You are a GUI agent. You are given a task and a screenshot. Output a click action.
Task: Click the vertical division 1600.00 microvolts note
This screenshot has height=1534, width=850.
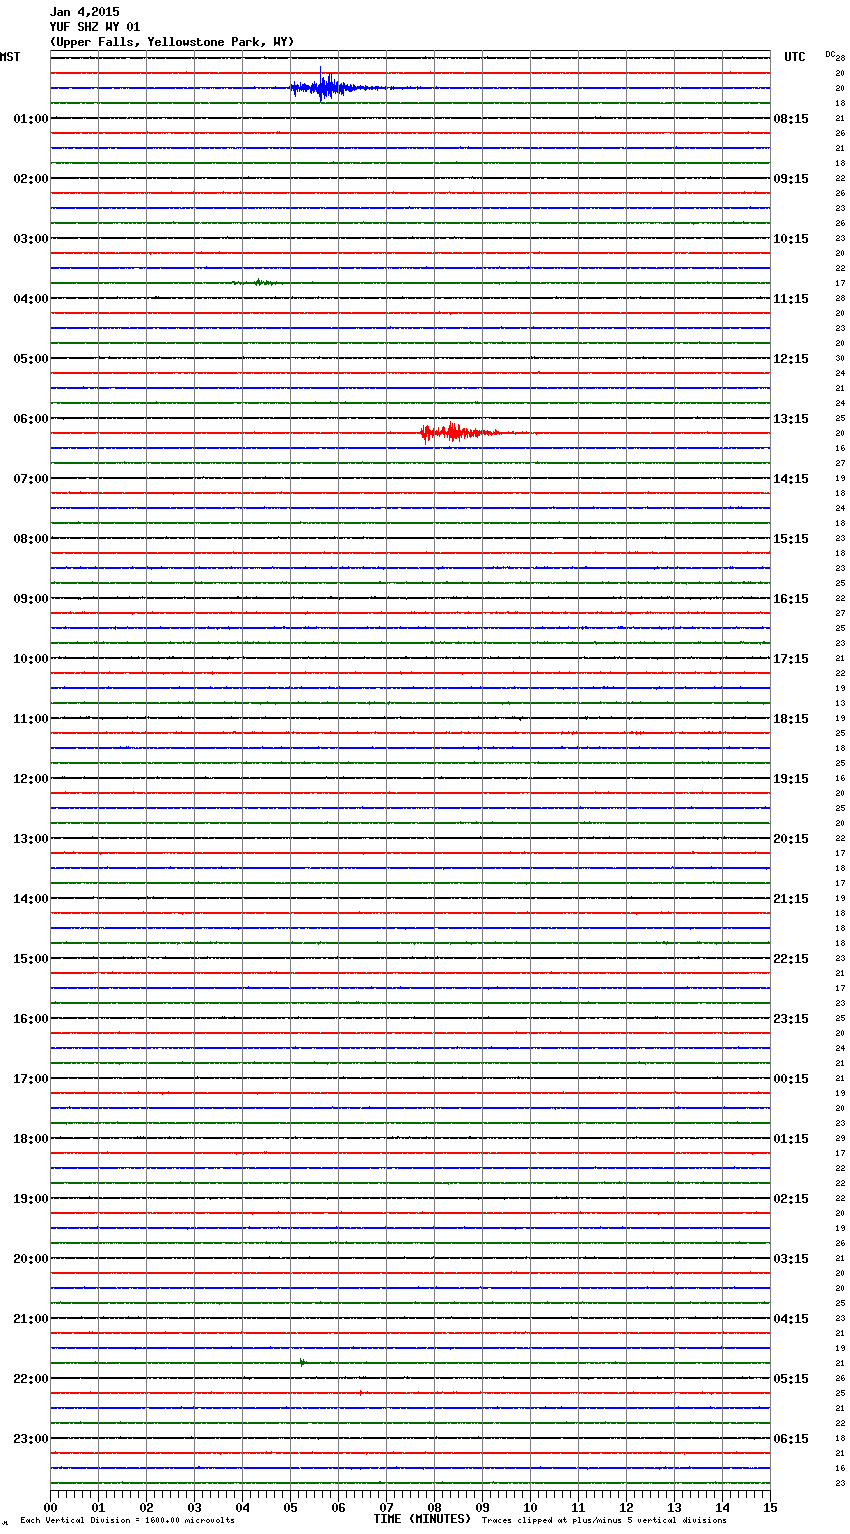click(x=128, y=1521)
